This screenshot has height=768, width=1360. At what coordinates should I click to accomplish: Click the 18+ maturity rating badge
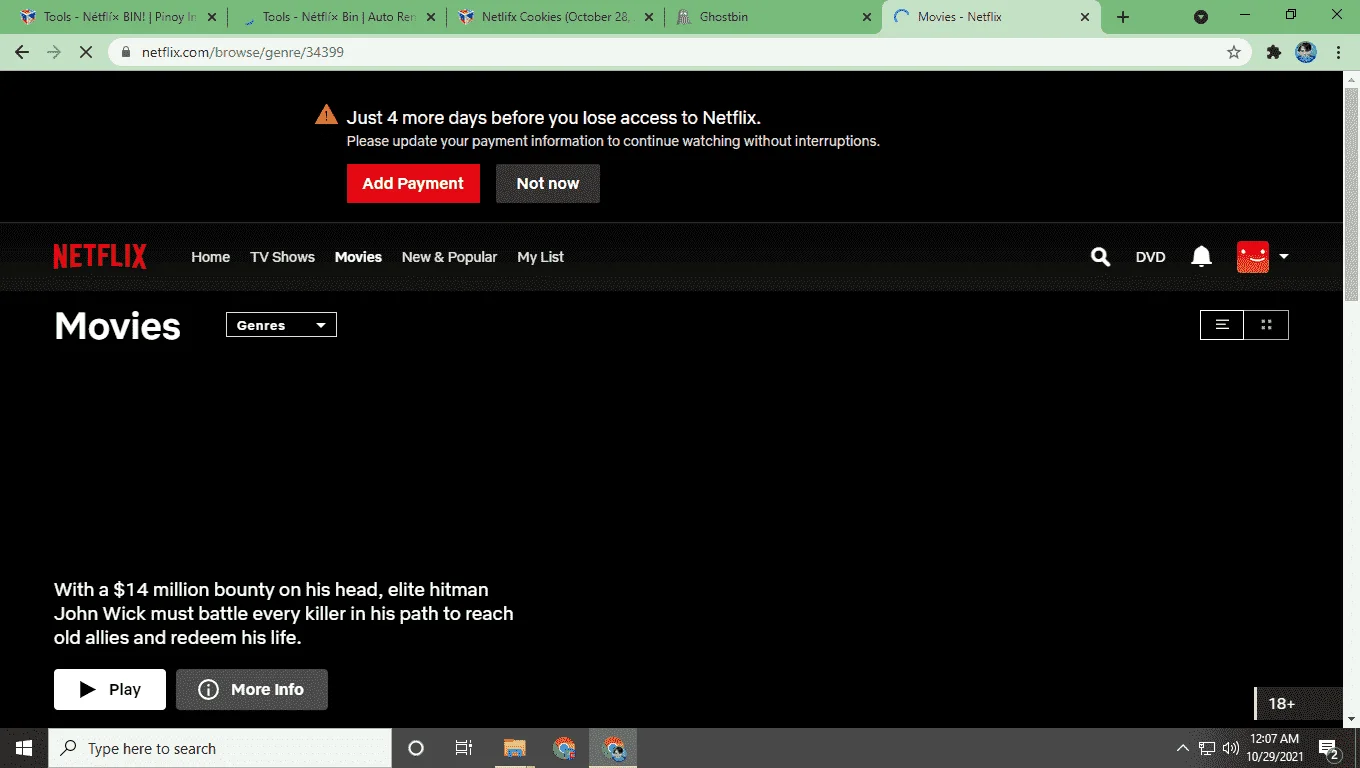(1298, 704)
